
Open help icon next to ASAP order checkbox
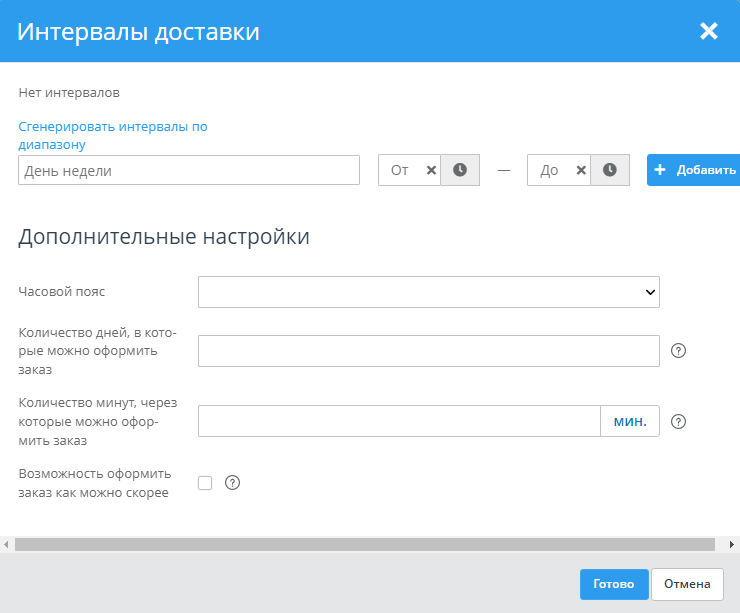pyautogui.click(x=233, y=483)
